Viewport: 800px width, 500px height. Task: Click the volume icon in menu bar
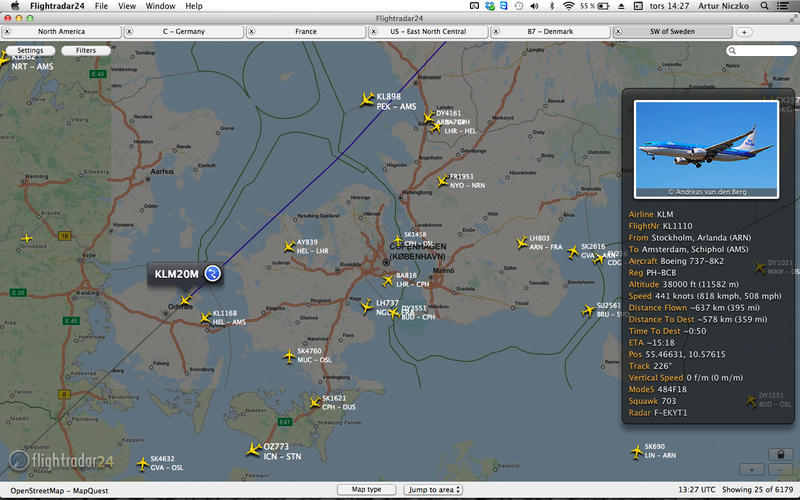534,6
